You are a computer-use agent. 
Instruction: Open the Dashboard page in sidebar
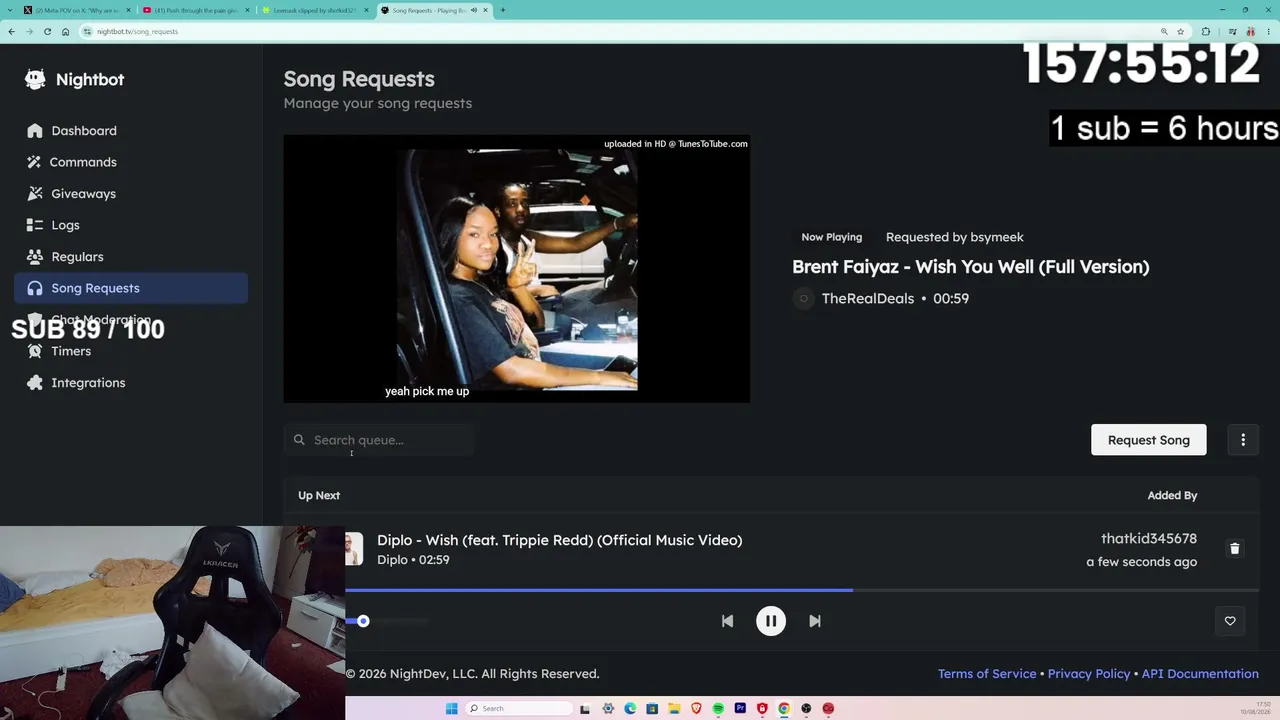84,131
